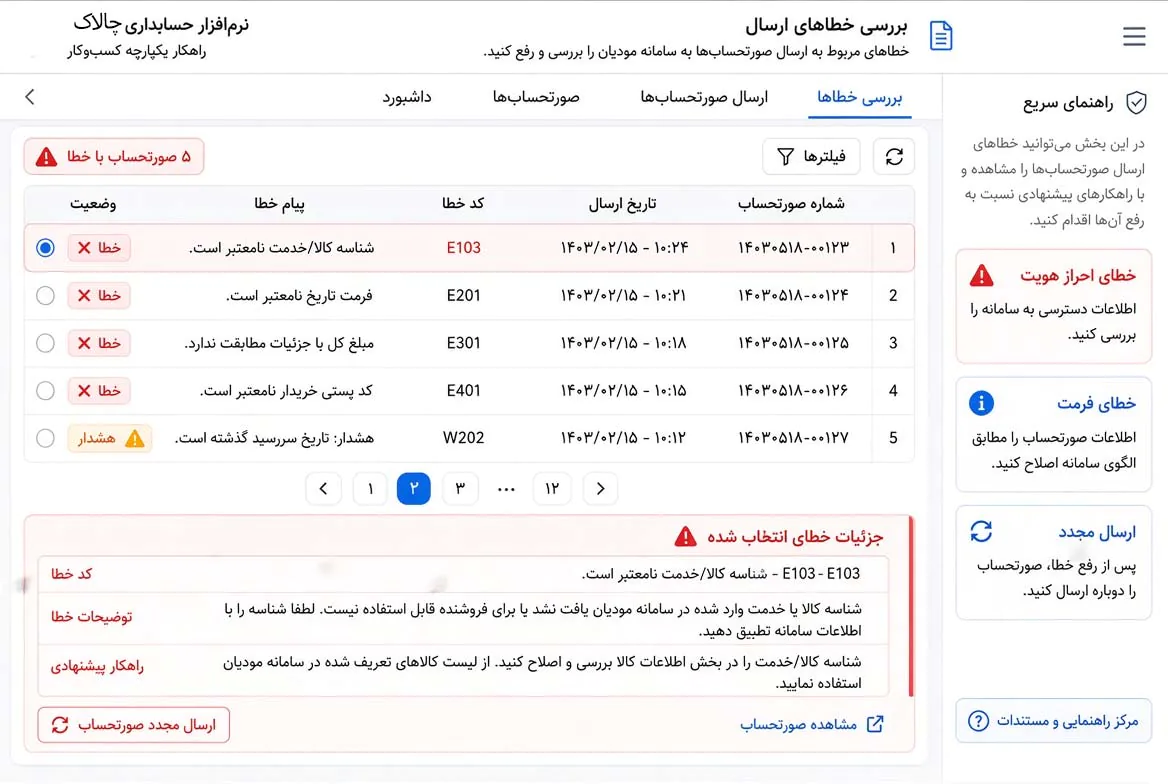
Task: Collapse the panel using the top-left chevron
Action: pos(30,96)
